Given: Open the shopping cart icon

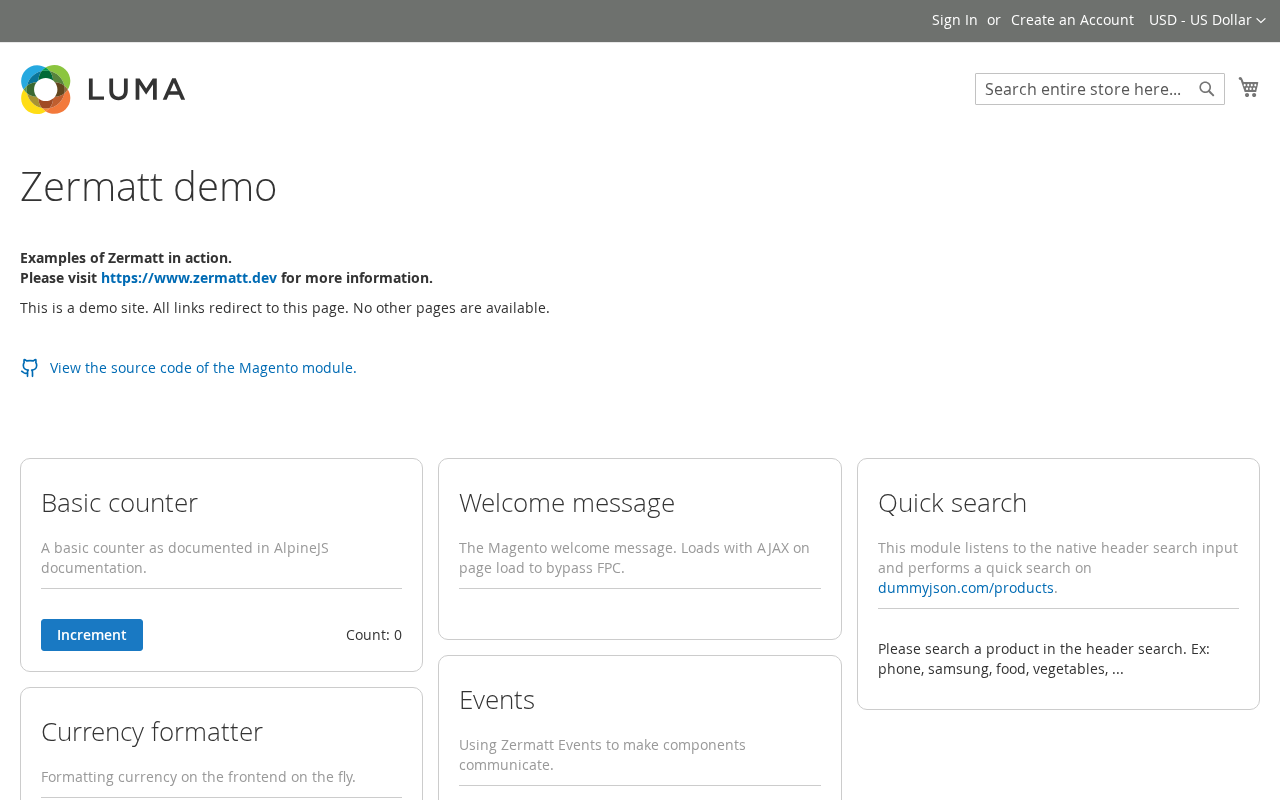Looking at the screenshot, I should click(1248, 87).
